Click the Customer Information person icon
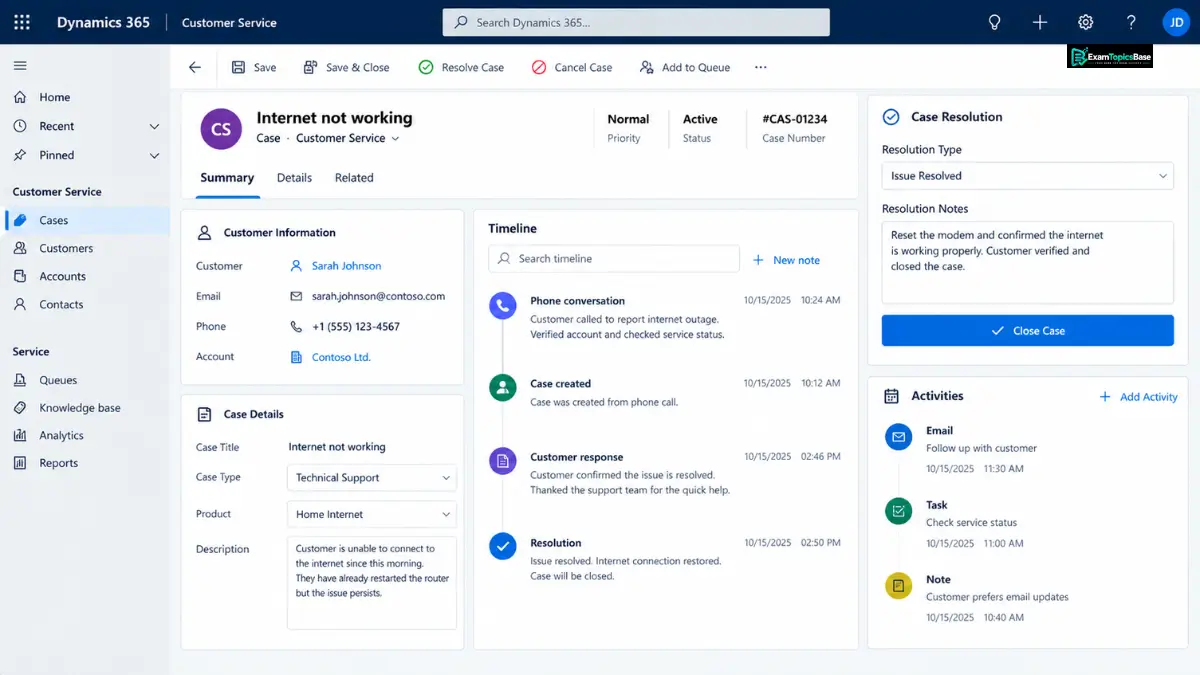1200x675 pixels. (x=204, y=232)
